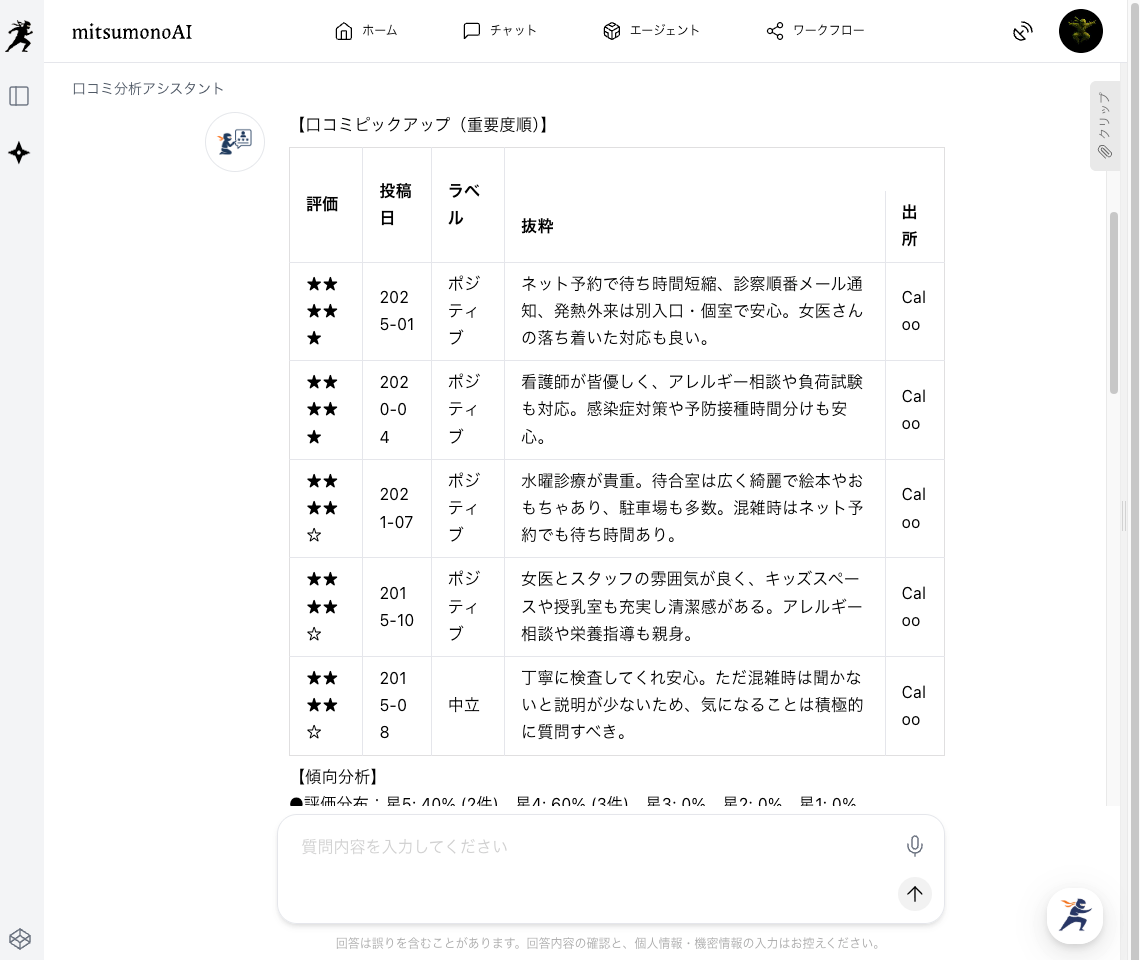Viewport: 1140px width, 960px height.
Task: Click the vertical page scrollbar
Action: point(1114,300)
